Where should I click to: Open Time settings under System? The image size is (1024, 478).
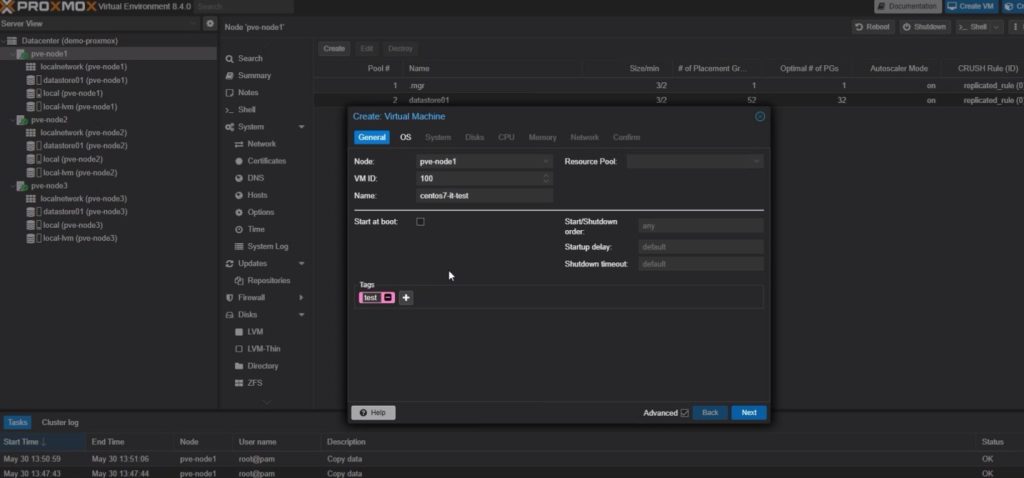click(x=256, y=229)
